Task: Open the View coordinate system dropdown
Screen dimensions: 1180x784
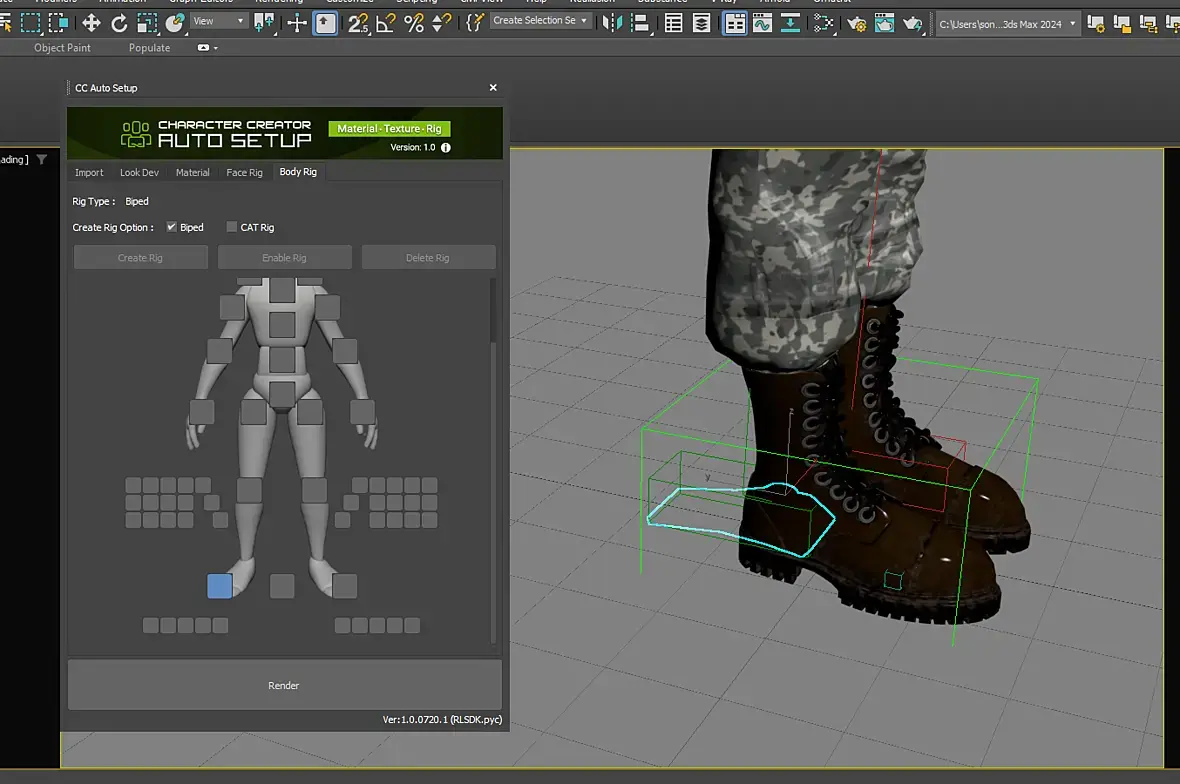Action: pyautogui.click(x=220, y=21)
